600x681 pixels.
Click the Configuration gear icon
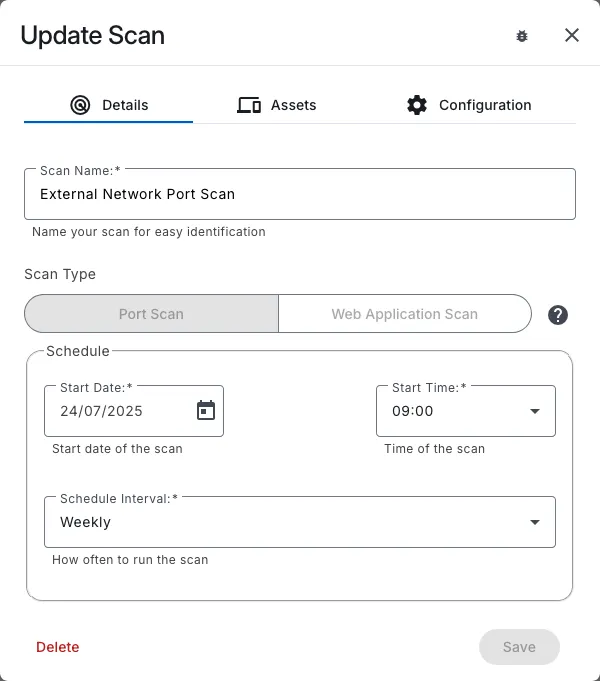tap(417, 105)
